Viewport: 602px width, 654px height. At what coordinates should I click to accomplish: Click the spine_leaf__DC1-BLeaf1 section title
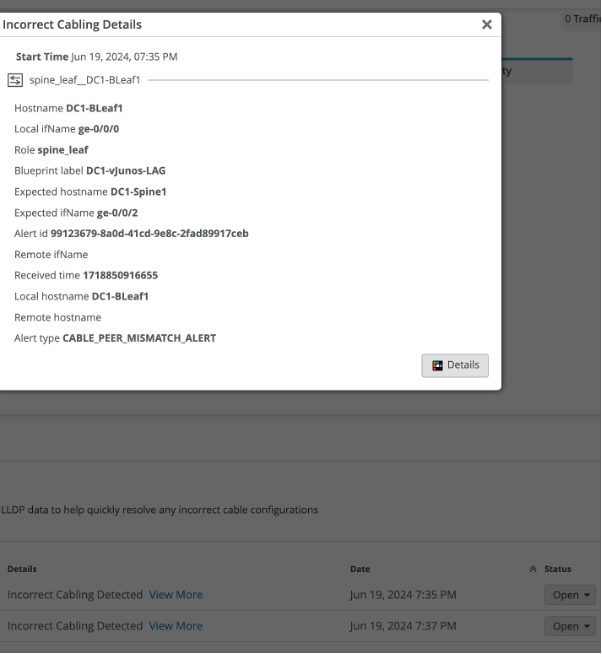tap(85, 80)
